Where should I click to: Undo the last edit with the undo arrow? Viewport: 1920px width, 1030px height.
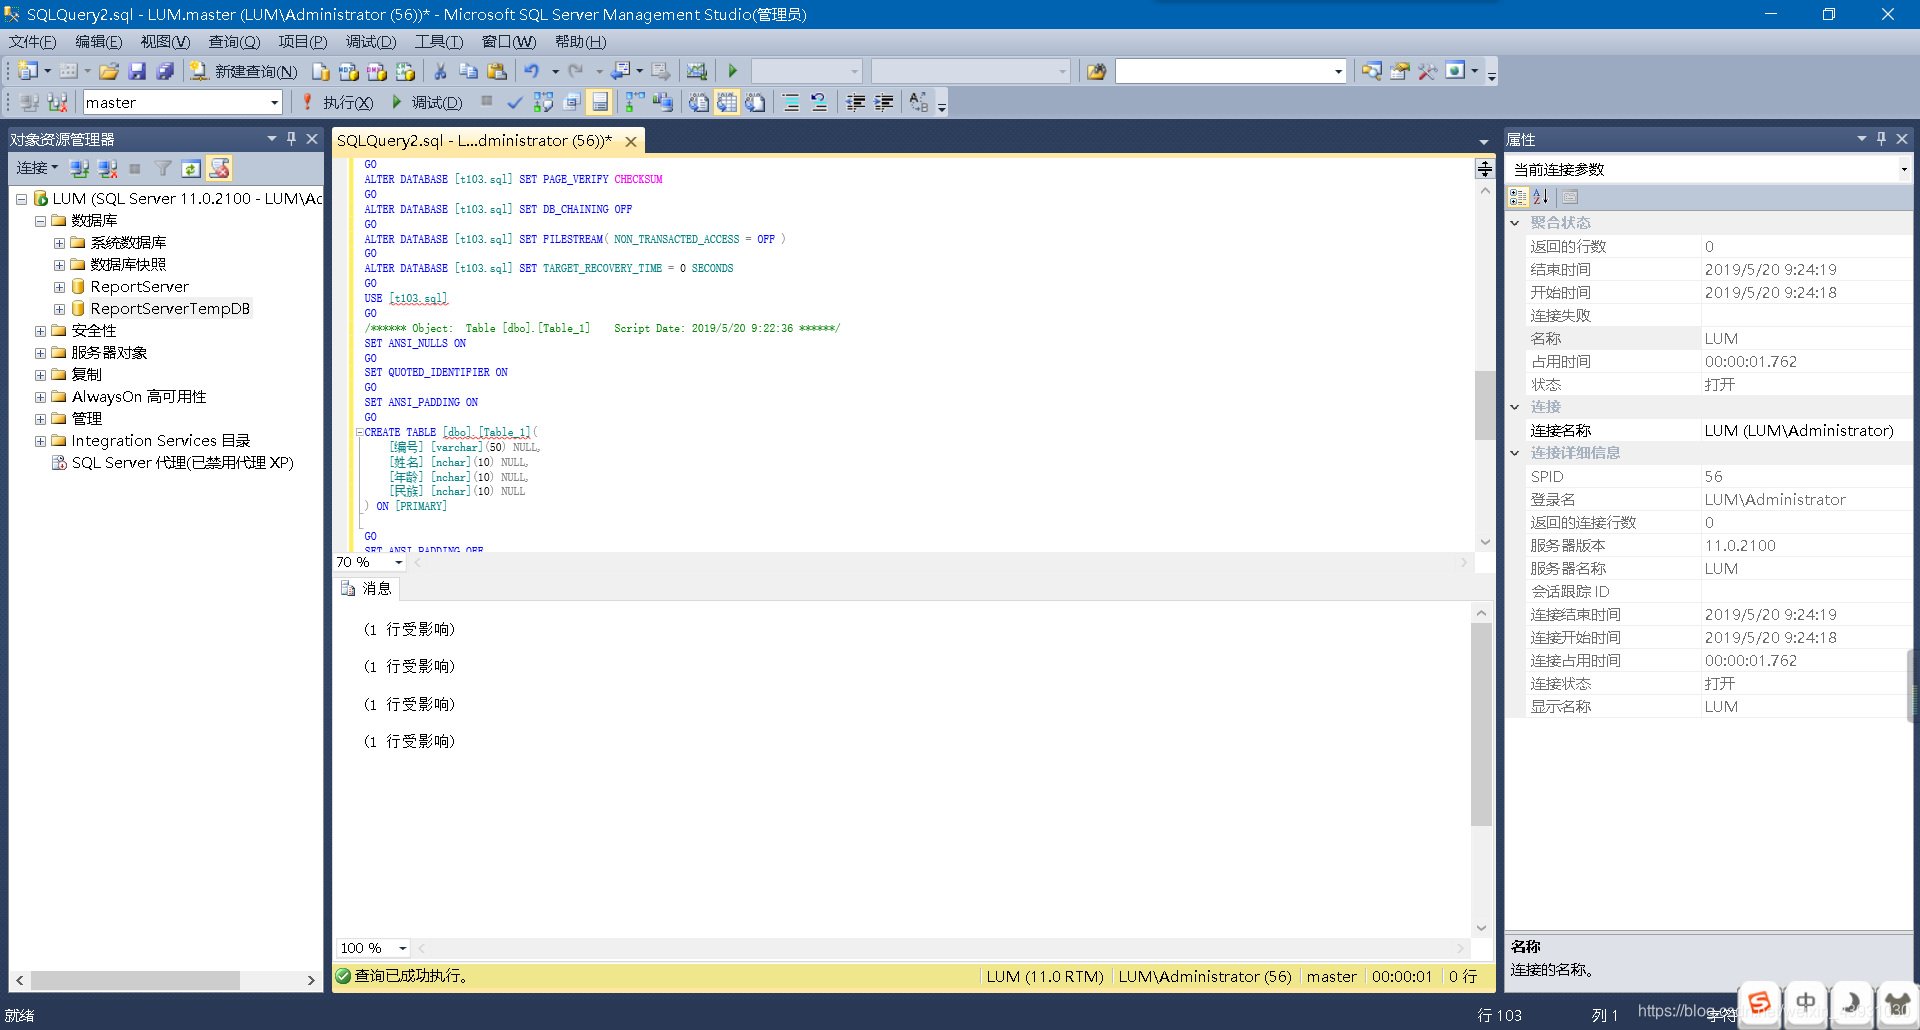pyautogui.click(x=531, y=71)
